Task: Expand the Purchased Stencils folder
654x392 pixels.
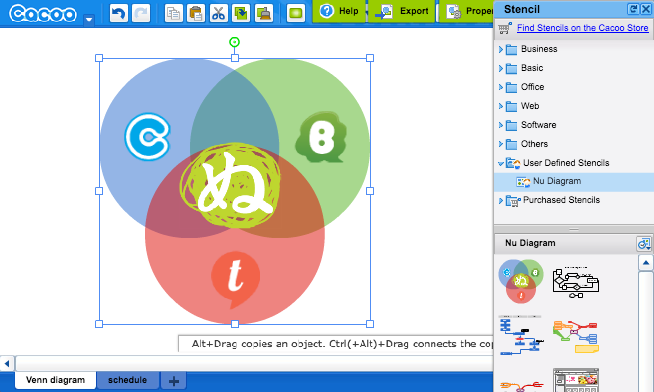Action: pyautogui.click(x=501, y=201)
